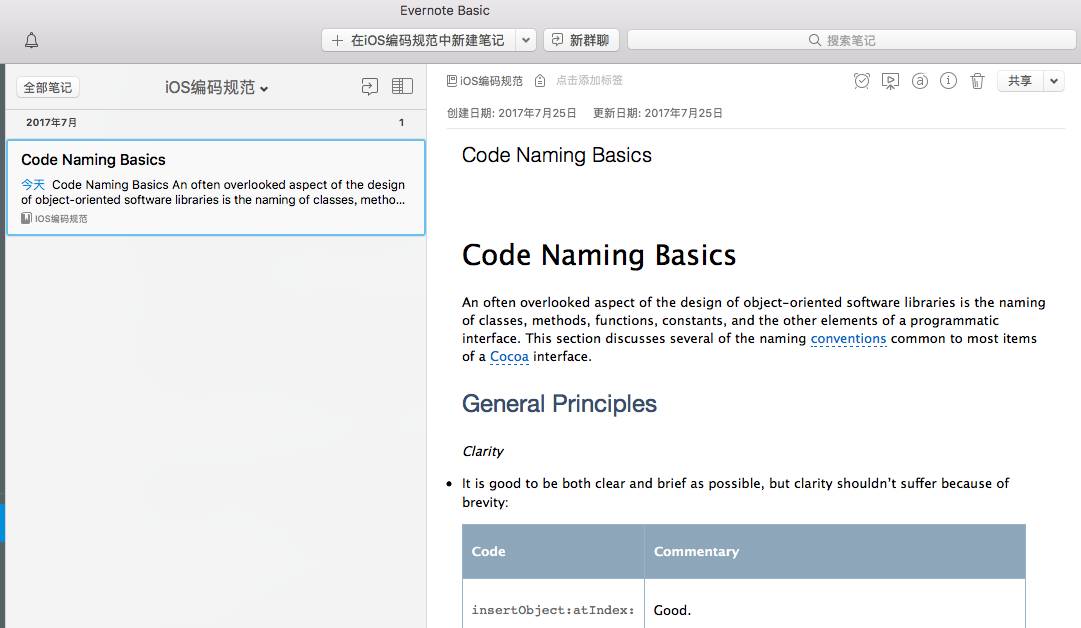Start presentation mode for this note
Viewport: 1081px width, 628px height.
click(x=890, y=81)
